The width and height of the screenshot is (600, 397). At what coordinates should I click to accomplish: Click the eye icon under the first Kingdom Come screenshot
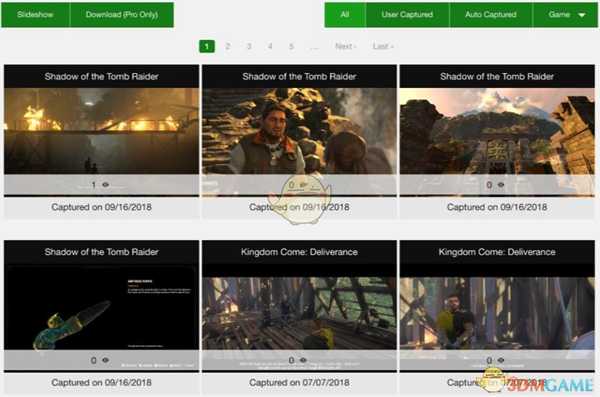tap(303, 360)
